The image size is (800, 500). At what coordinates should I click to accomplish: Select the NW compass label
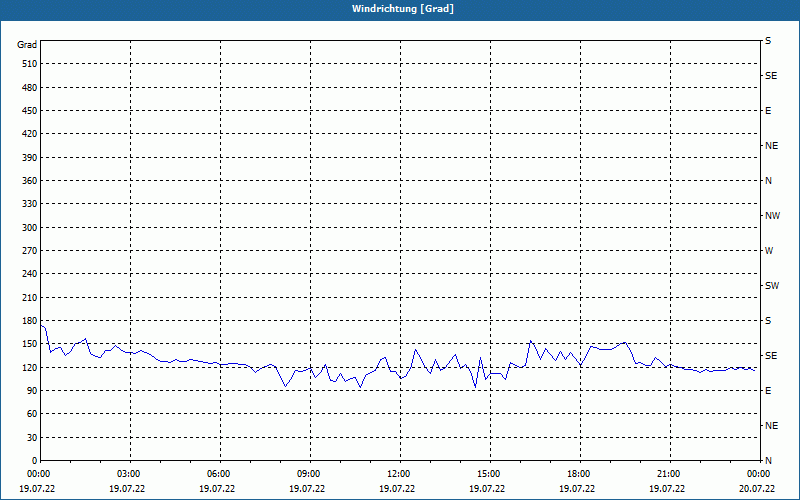[x=772, y=216]
